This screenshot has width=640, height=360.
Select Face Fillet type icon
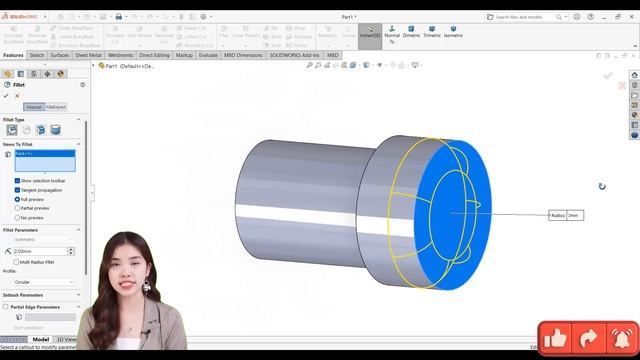(41, 130)
